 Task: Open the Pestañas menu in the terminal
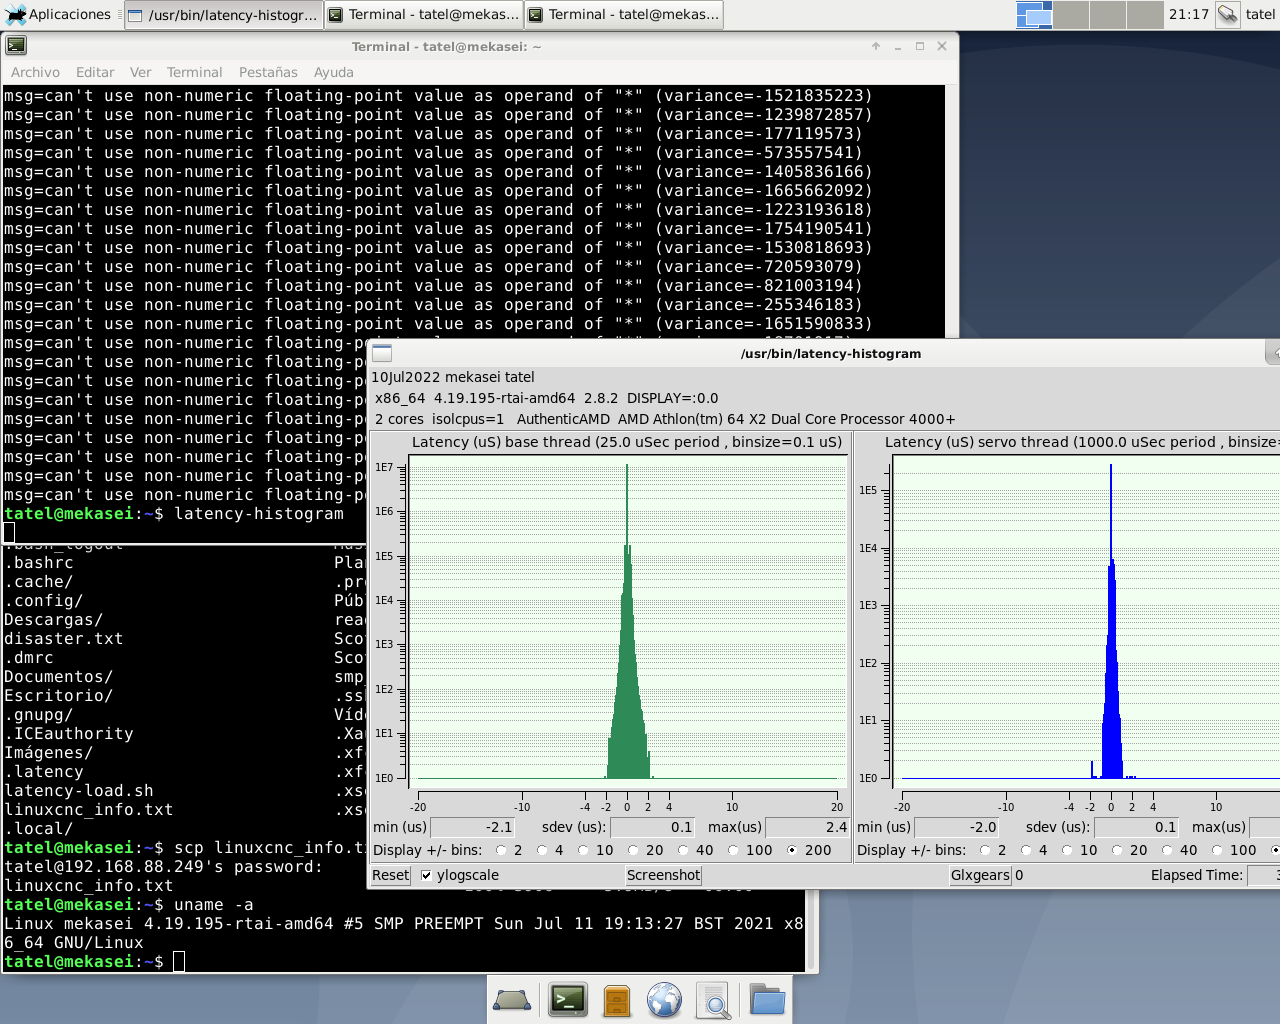tap(268, 72)
